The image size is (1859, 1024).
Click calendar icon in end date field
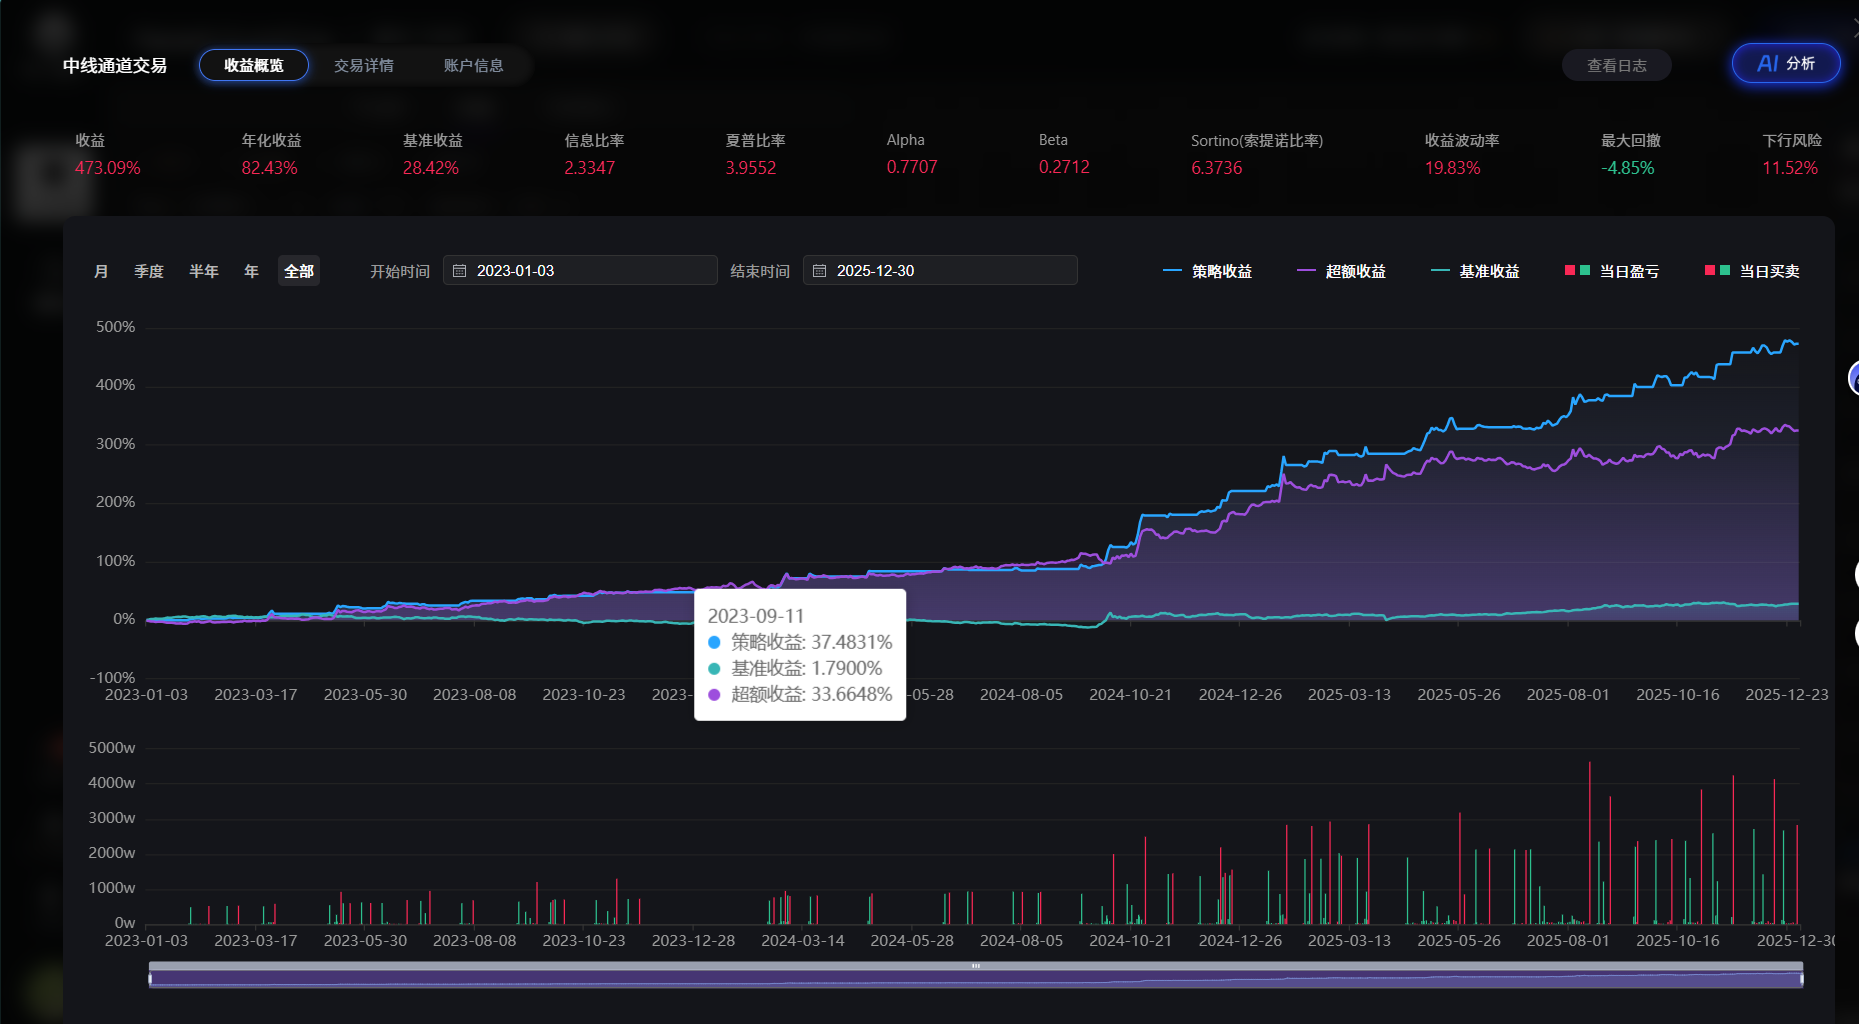(x=820, y=271)
